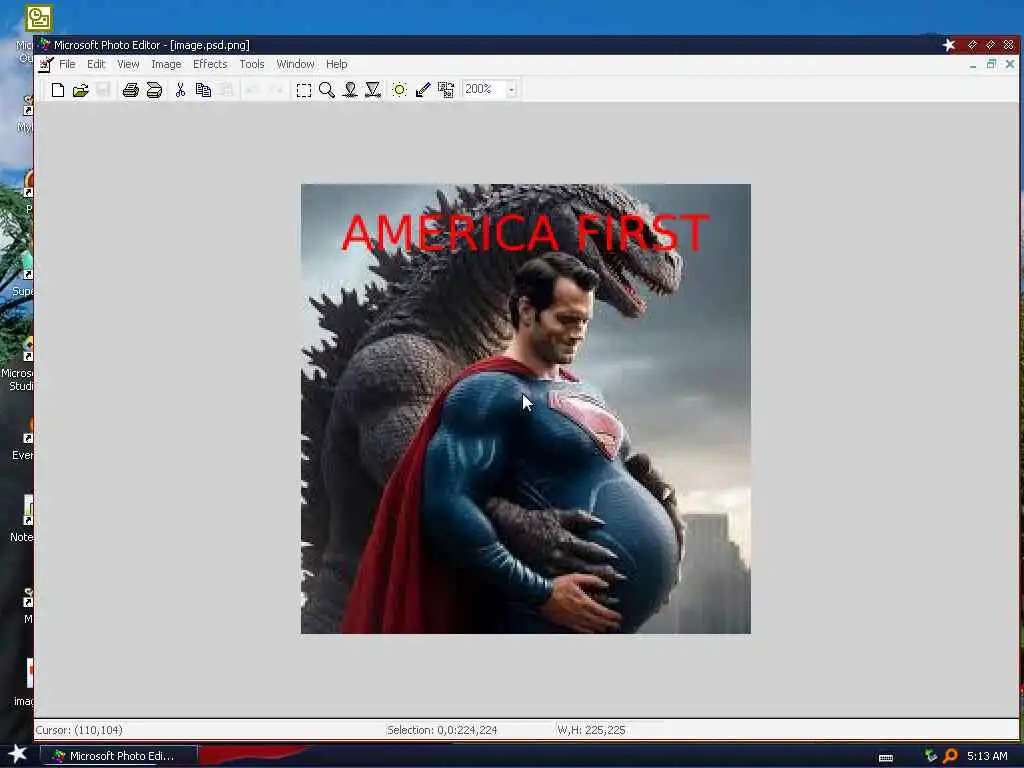Click the W,H: 225,225 status text

pyautogui.click(x=591, y=730)
